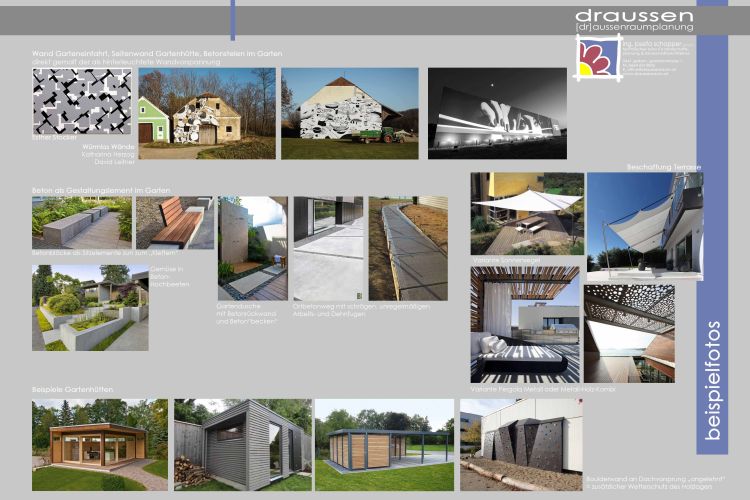Image resolution: width=750 pixels, height=500 pixels.
Task: Click the night-lit wall black-and-white photo
Action: pyautogui.click(x=496, y=114)
